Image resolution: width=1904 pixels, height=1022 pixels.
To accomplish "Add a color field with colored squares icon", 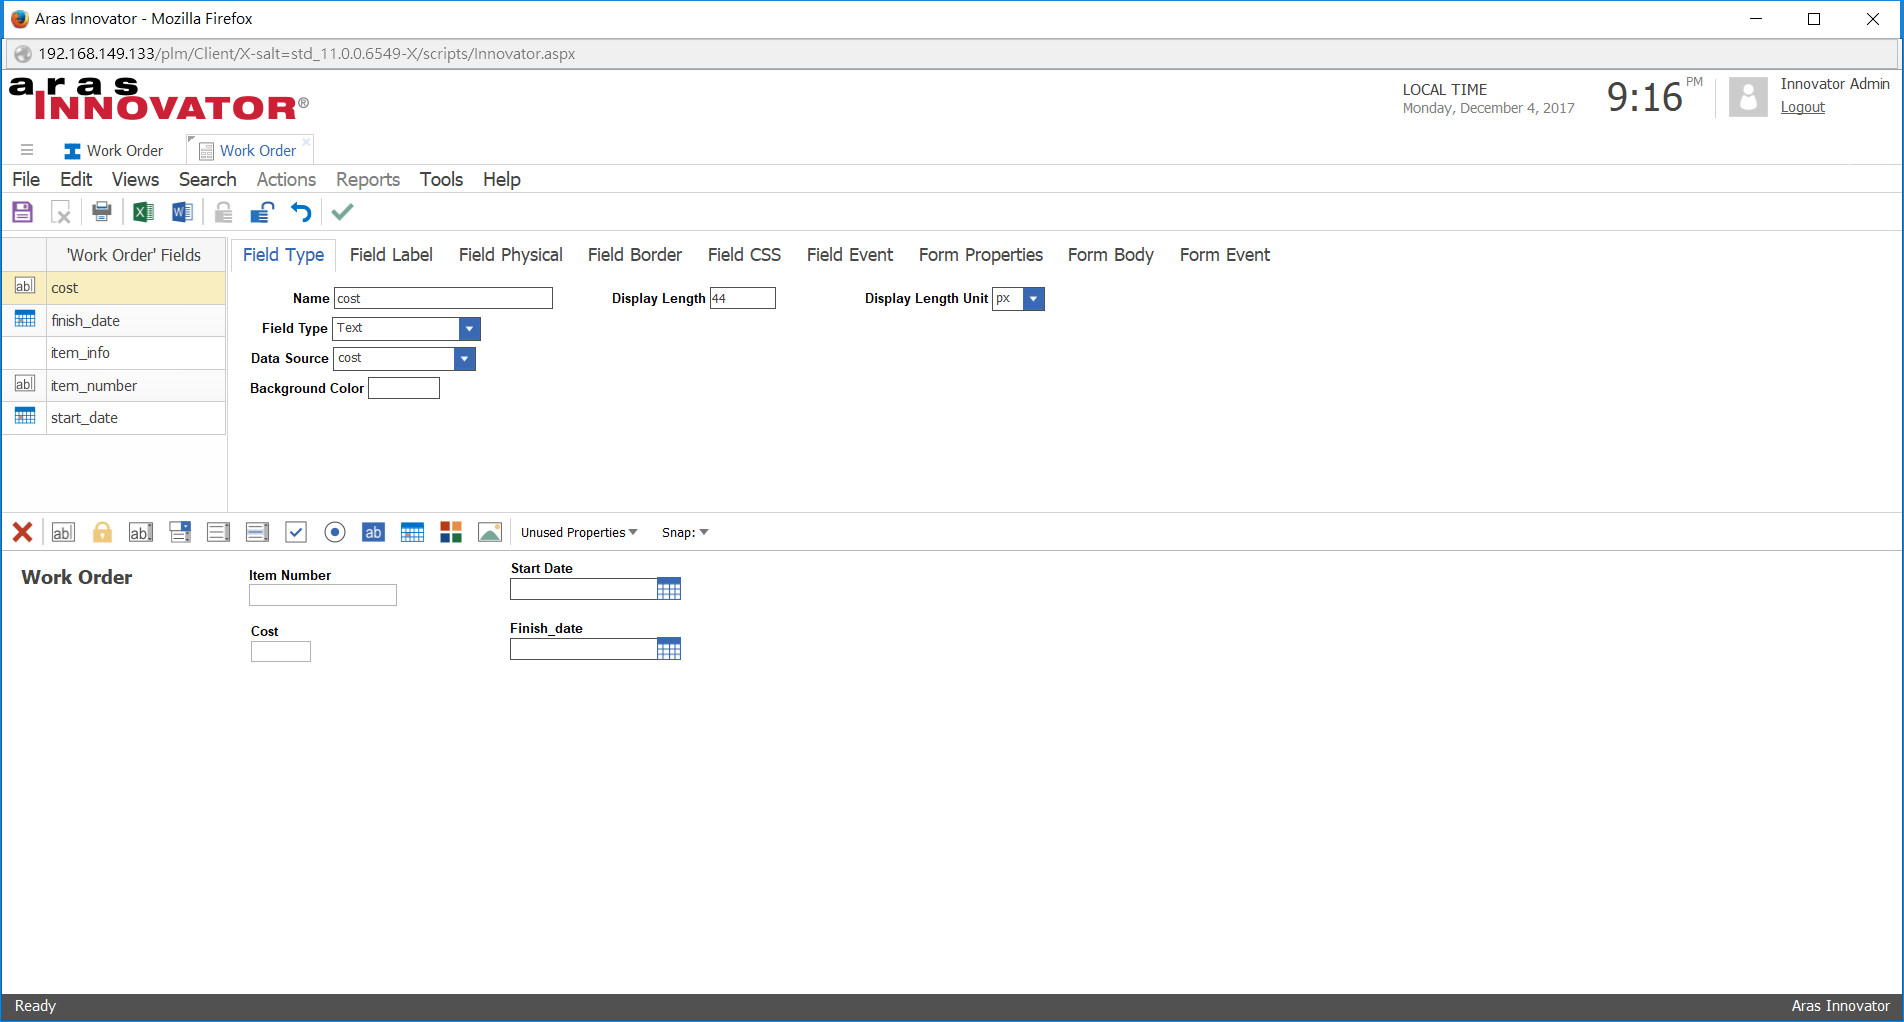I will coord(451,532).
